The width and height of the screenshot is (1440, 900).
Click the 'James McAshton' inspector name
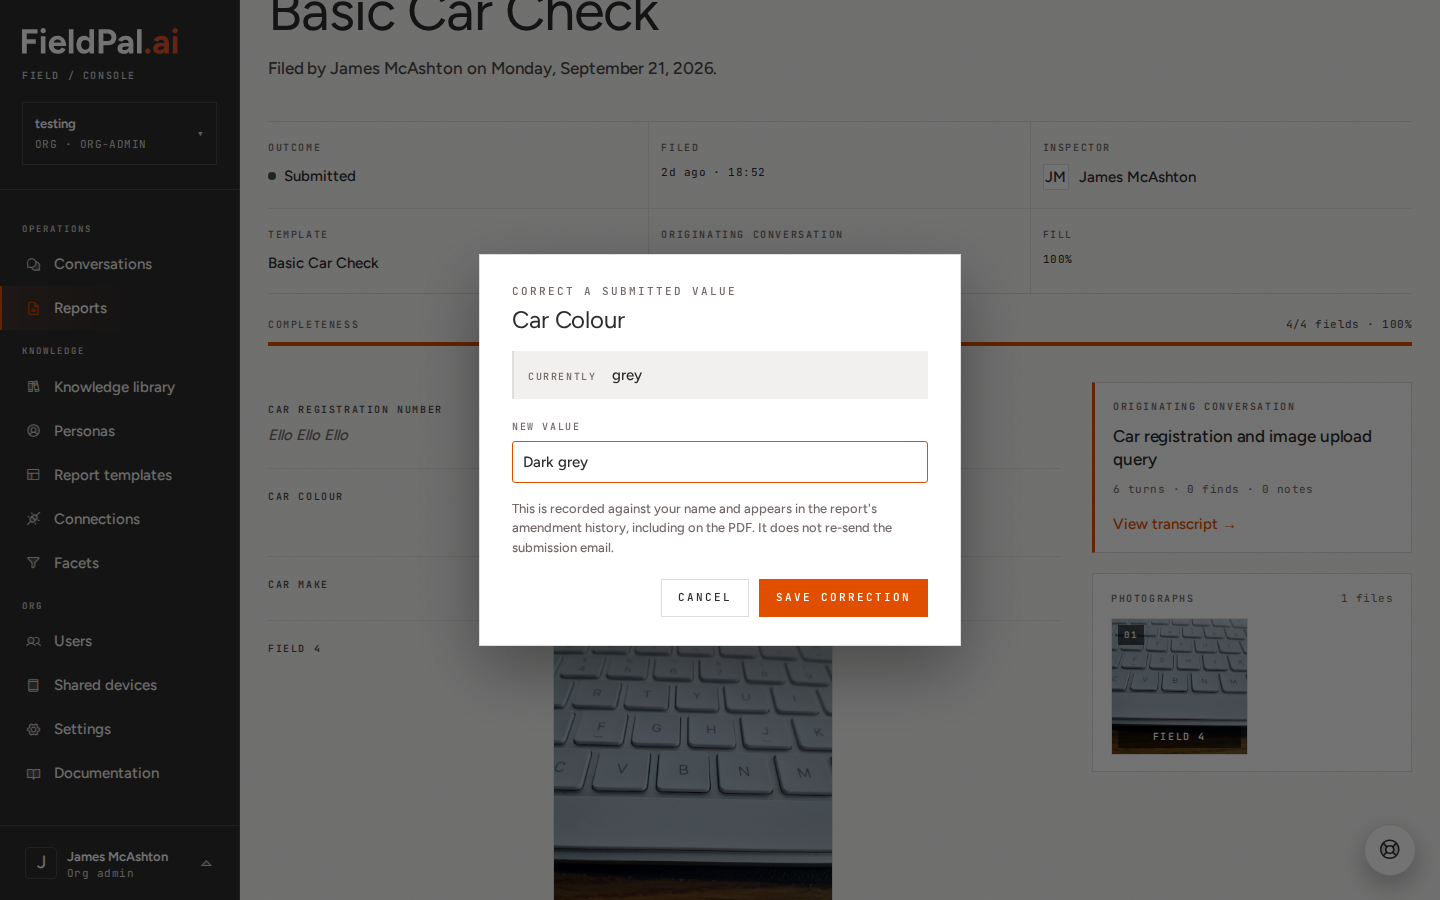[x=1137, y=177]
